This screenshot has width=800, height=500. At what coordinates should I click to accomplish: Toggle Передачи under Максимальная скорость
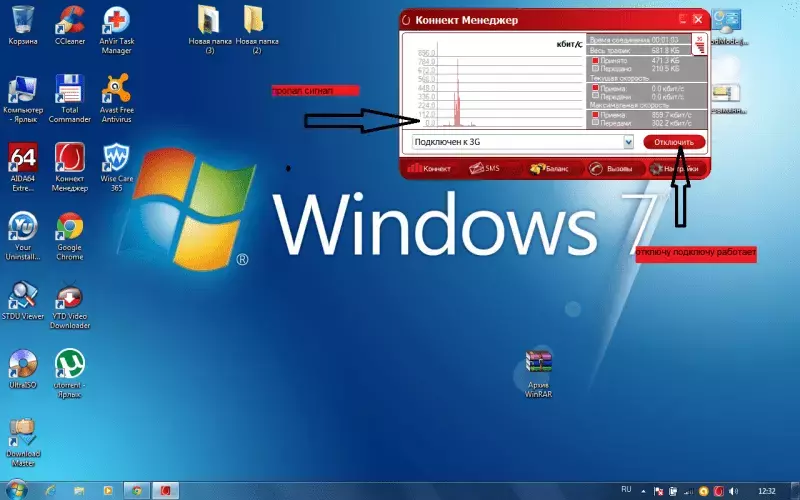595,122
